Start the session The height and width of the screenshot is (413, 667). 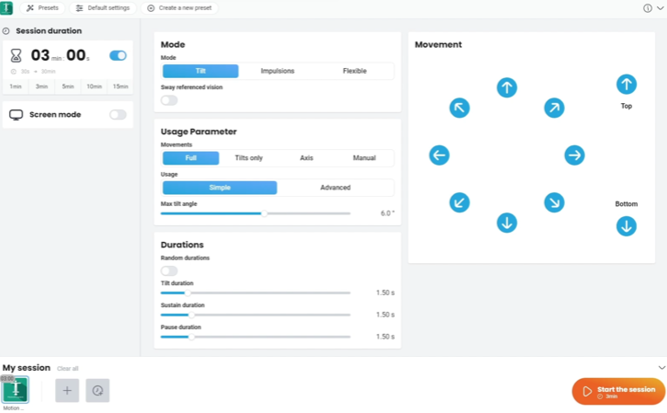[618, 392]
